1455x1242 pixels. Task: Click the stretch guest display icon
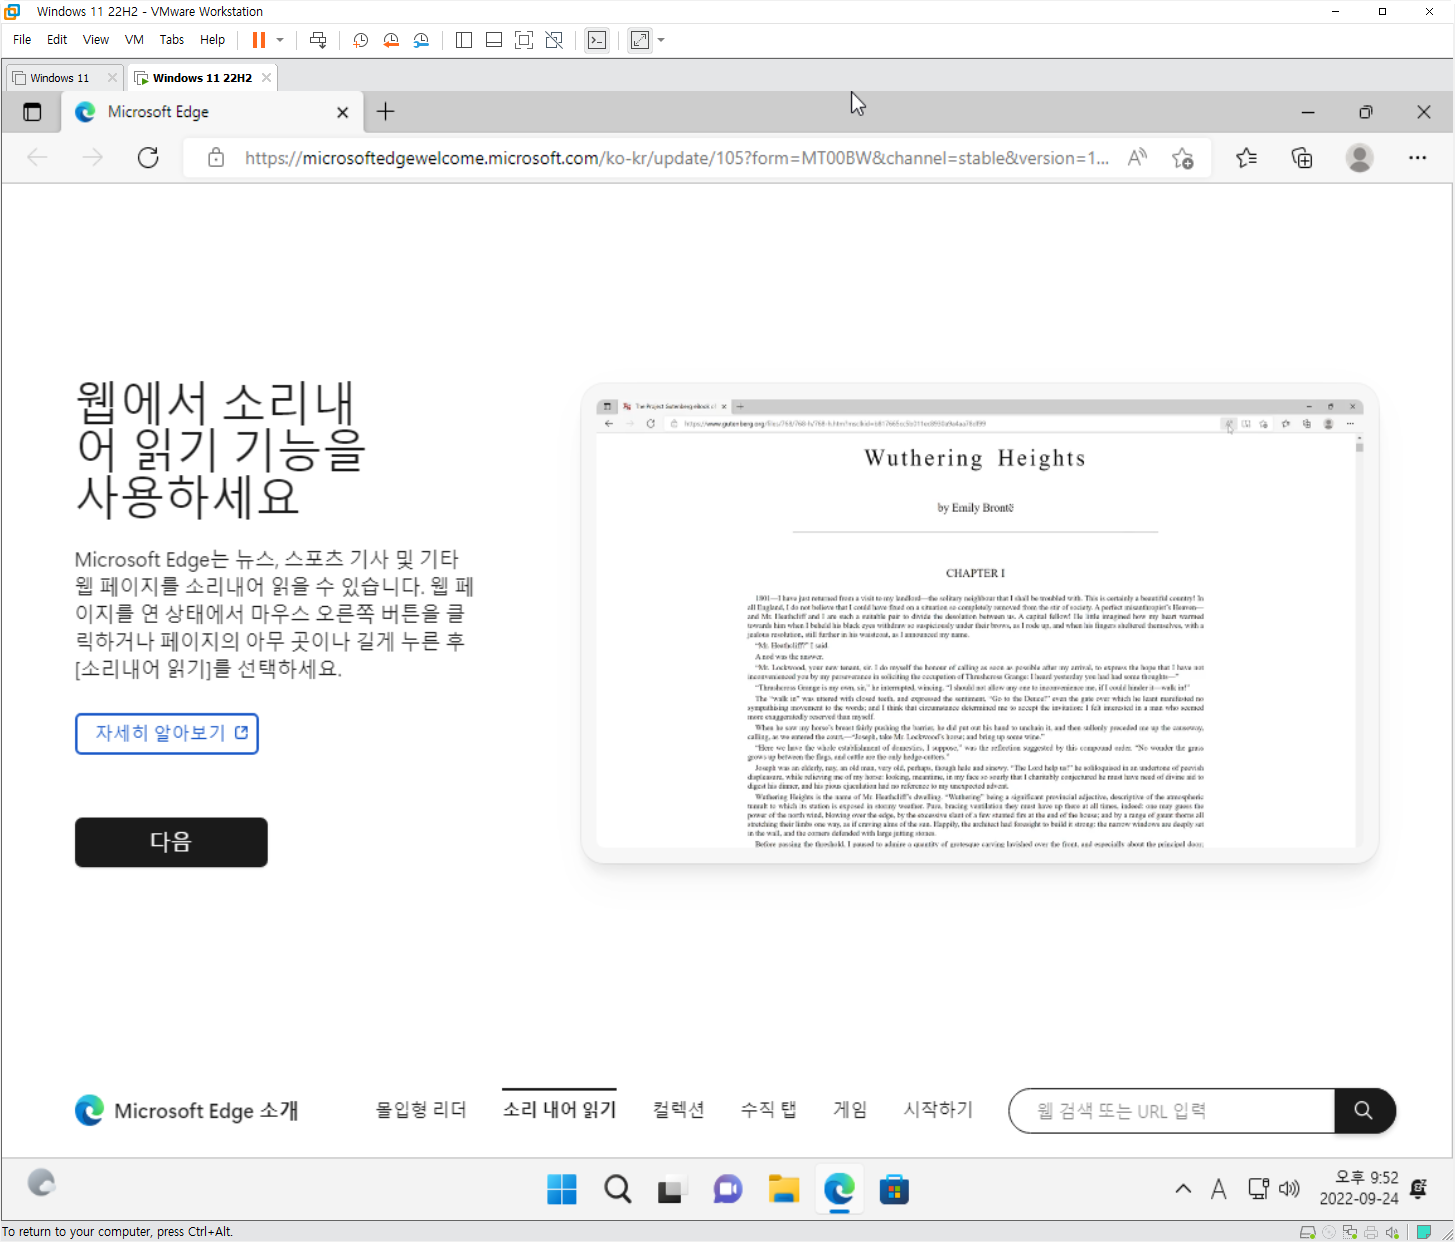[640, 40]
